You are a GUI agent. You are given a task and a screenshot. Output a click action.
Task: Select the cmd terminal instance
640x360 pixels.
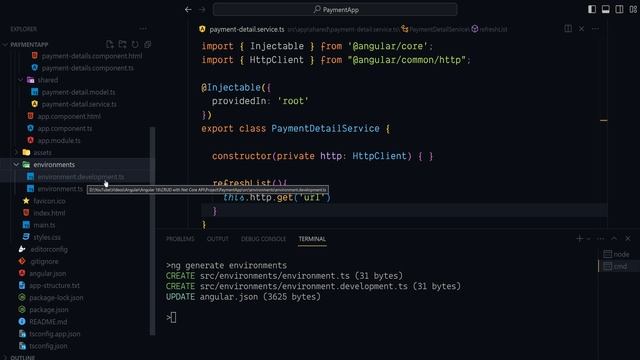coord(617,266)
